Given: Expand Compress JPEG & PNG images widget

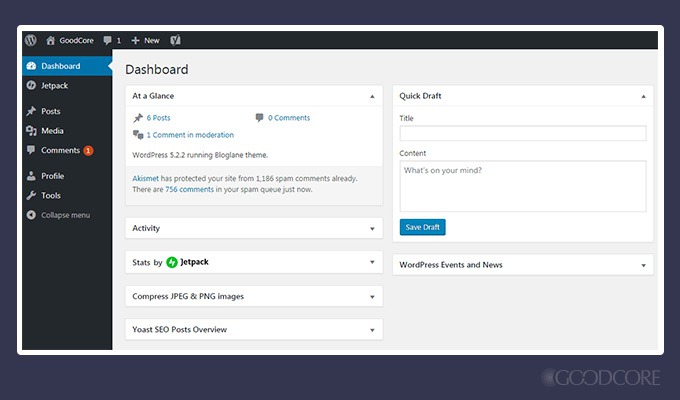Looking at the screenshot, I should coord(372,297).
